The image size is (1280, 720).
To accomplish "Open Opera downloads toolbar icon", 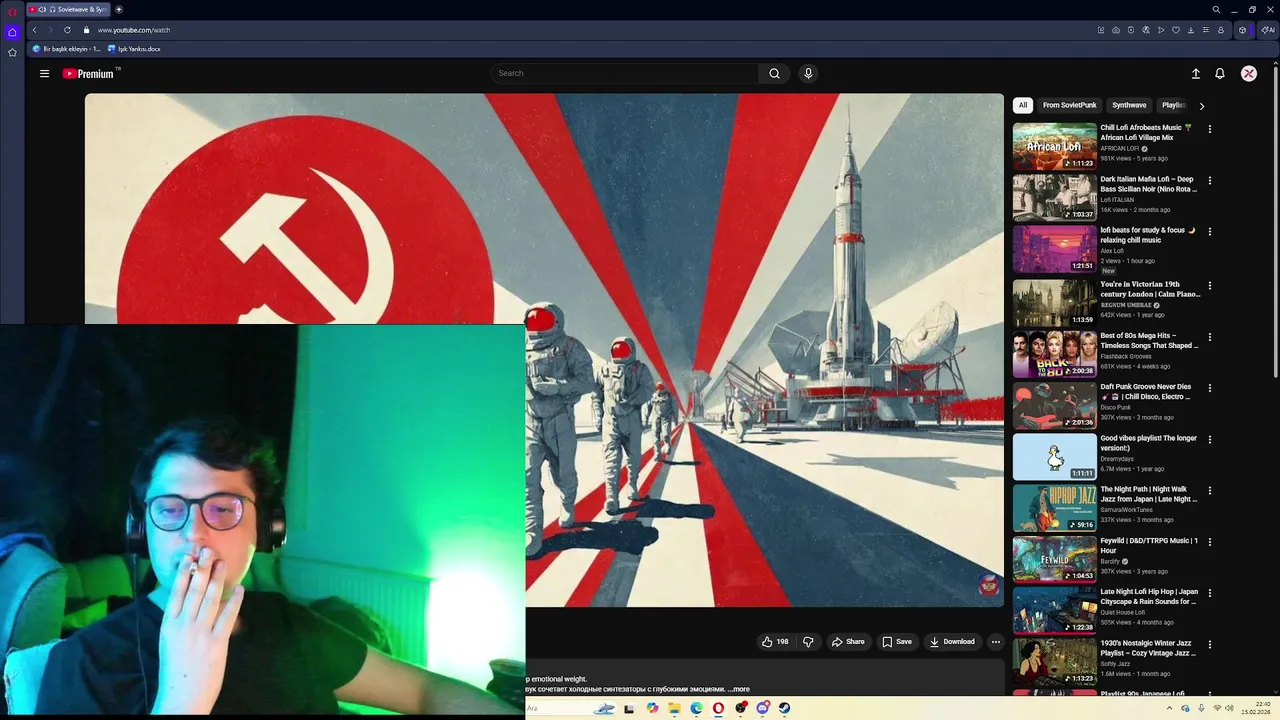I will 1191,30.
